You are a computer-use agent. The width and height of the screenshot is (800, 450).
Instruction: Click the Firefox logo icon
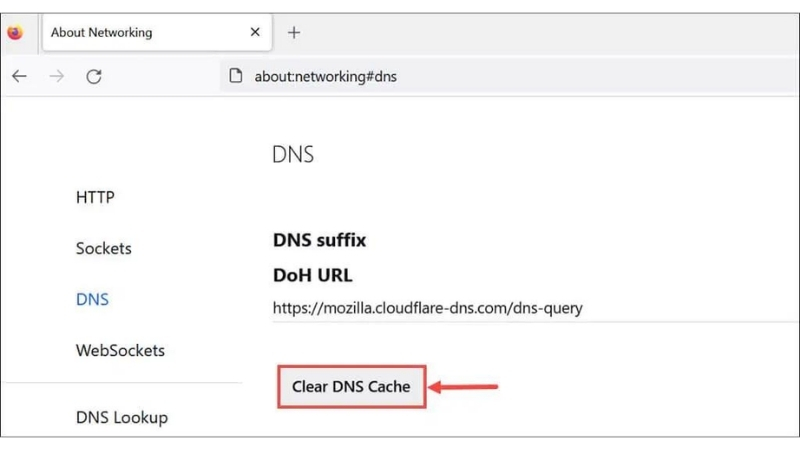[15, 33]
